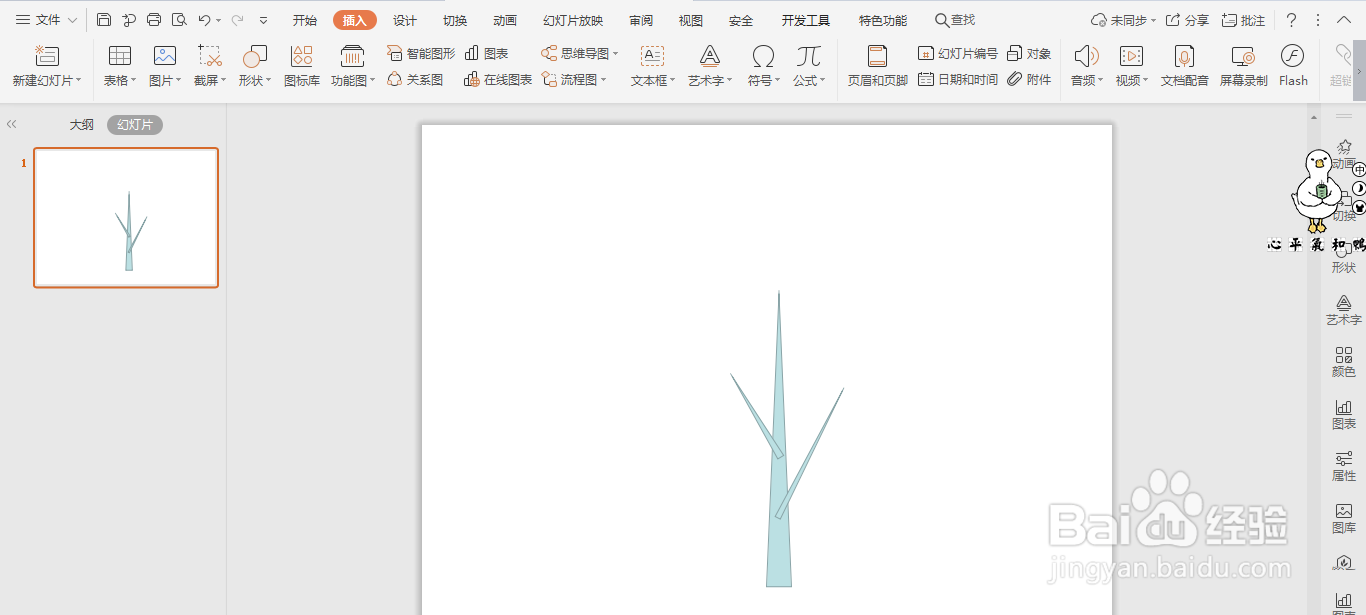Insert a picture using 图片 icon

tap(165, 56)
